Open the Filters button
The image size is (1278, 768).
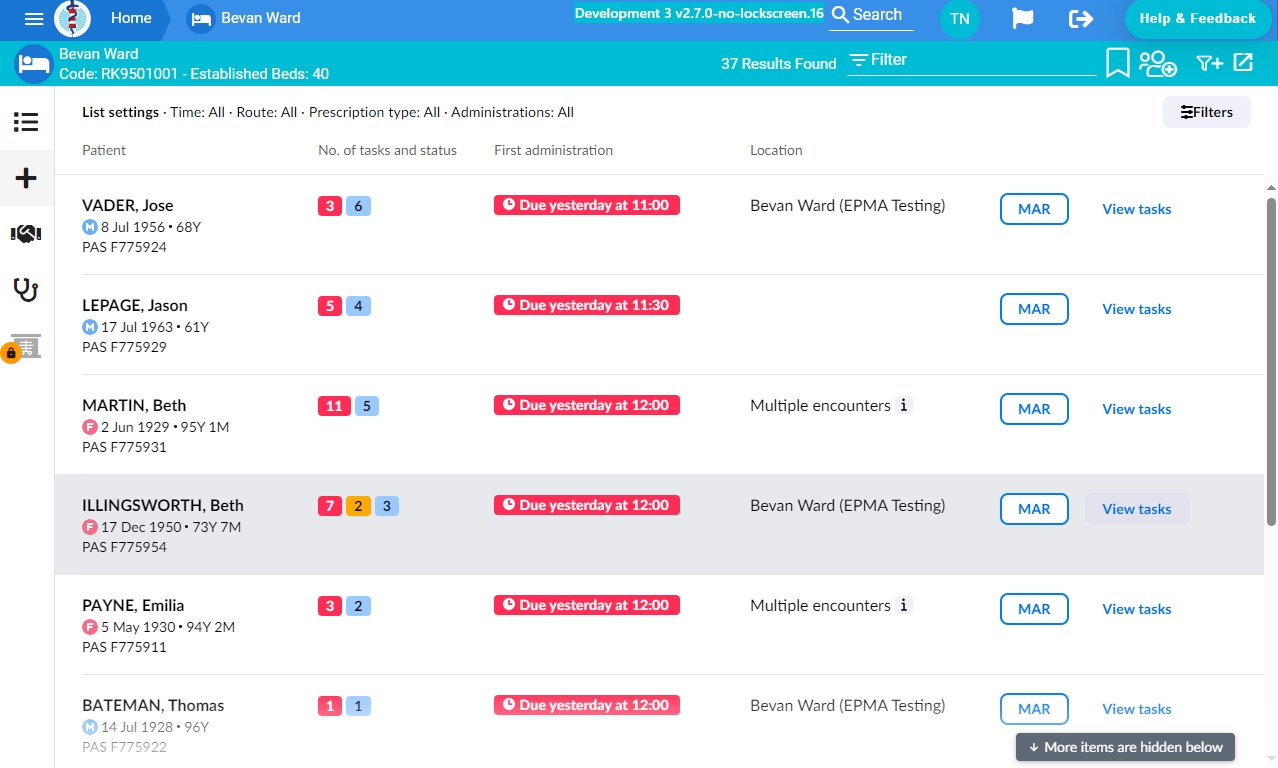click(x=1206, y=112)
